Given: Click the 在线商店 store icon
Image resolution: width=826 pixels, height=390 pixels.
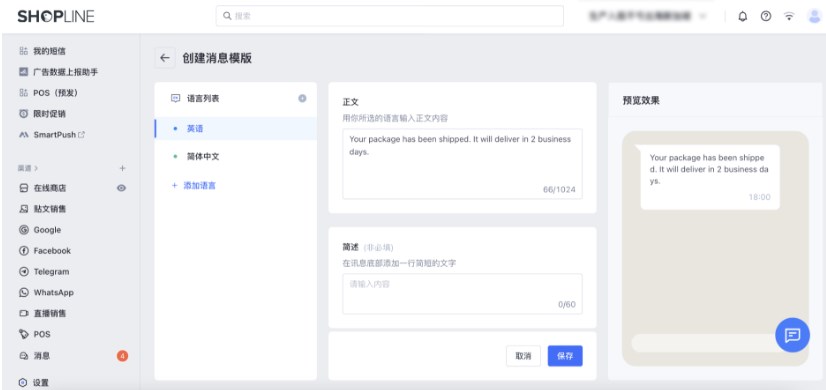Looking at the screenshot, I should click(23, 188).
